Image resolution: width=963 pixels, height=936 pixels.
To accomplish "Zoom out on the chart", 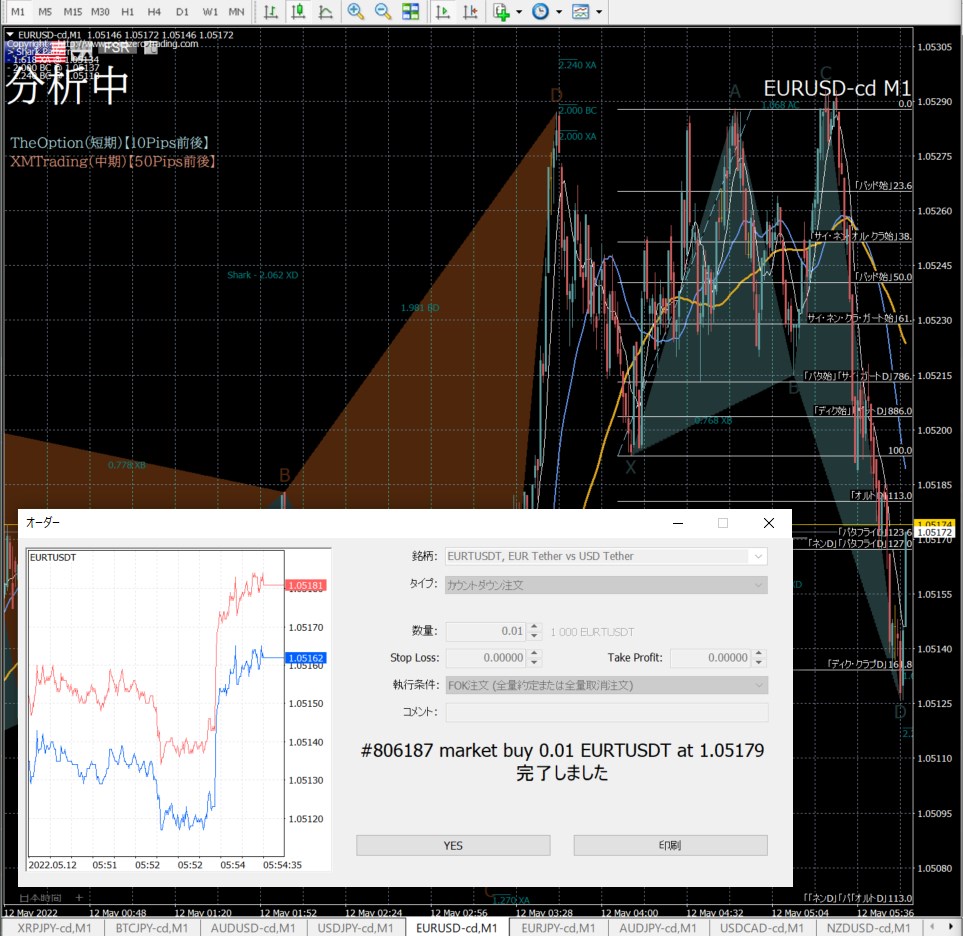I will 382,12.
